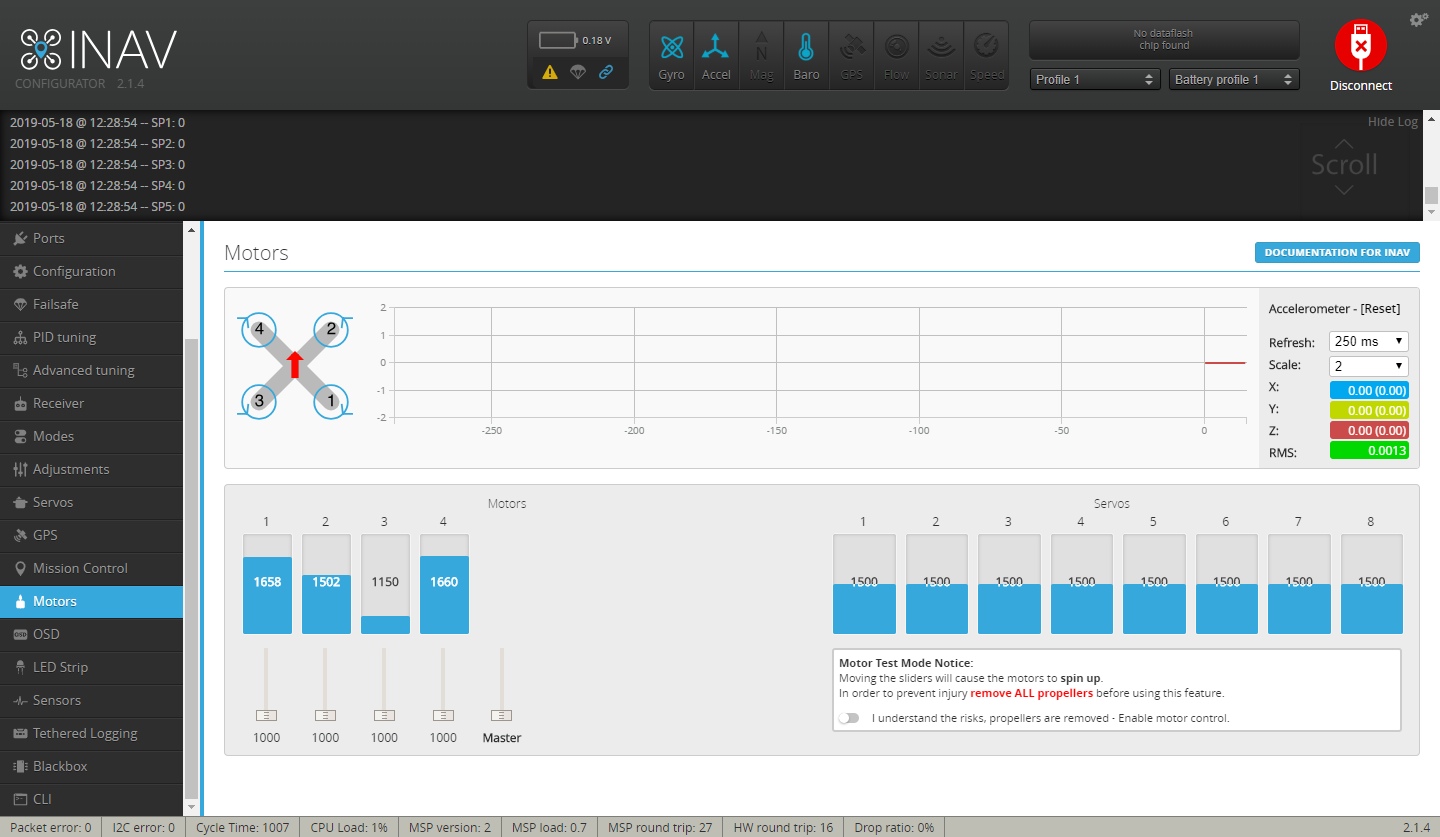Screen dimensions: 1440x837
Task: Expand the Battery profile 1 selector
Action: click(1233, 79)
